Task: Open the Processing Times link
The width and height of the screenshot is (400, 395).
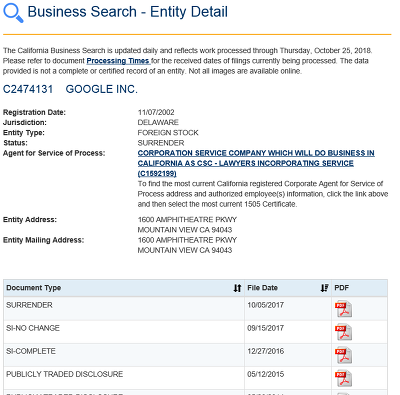Action: click(118, 61)
